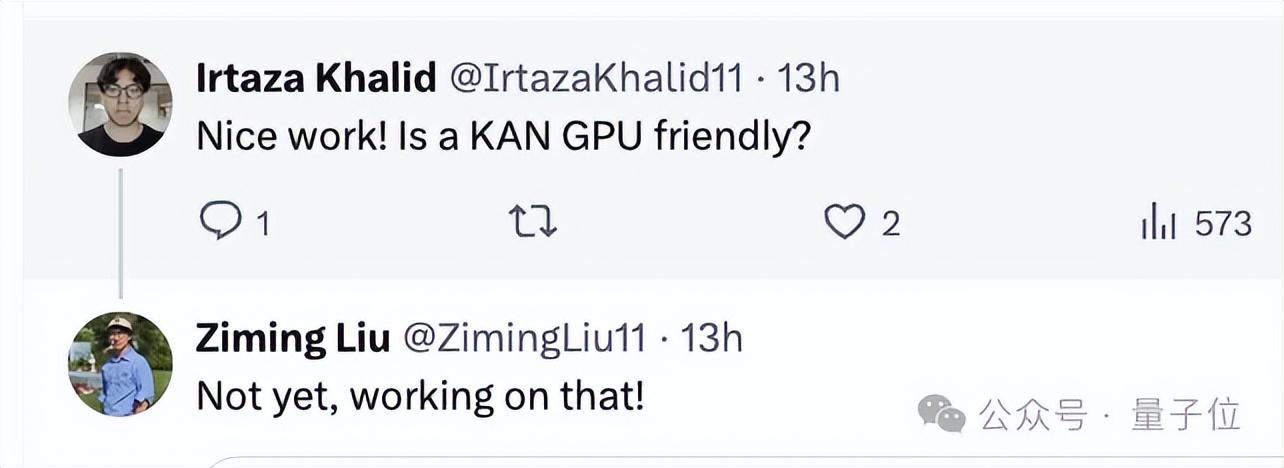Open timestamp 13h on Ziming Liu's reply
The height and width of the screenshot is (468, 1284).
tap(711, 338)
